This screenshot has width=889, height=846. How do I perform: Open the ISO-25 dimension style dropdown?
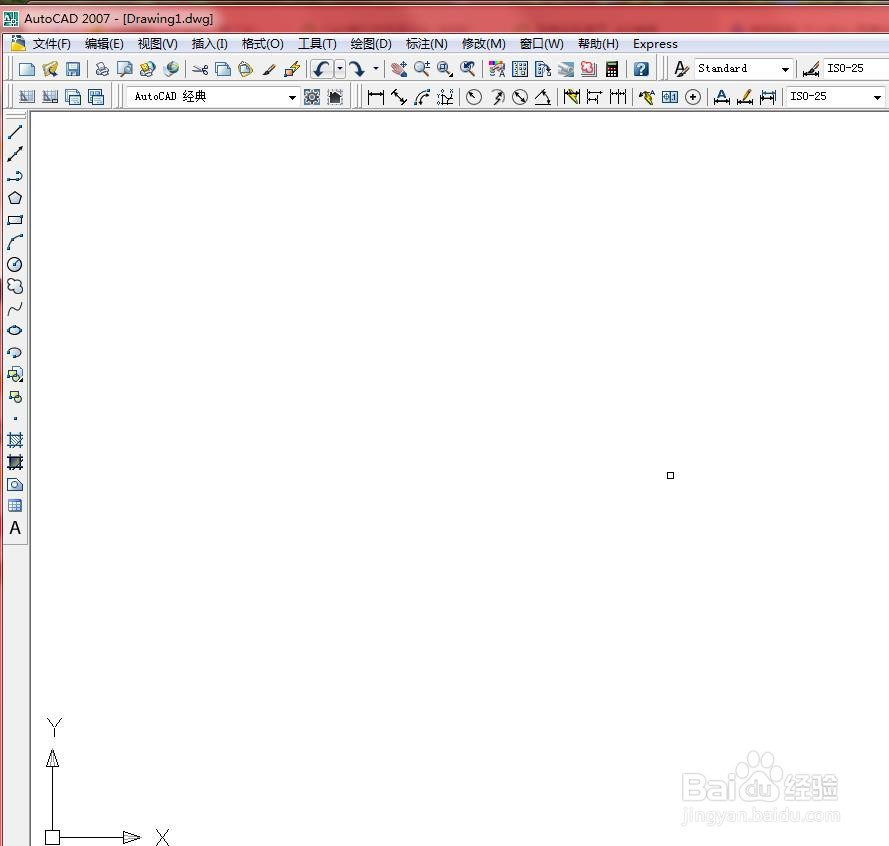pos(877,97)
